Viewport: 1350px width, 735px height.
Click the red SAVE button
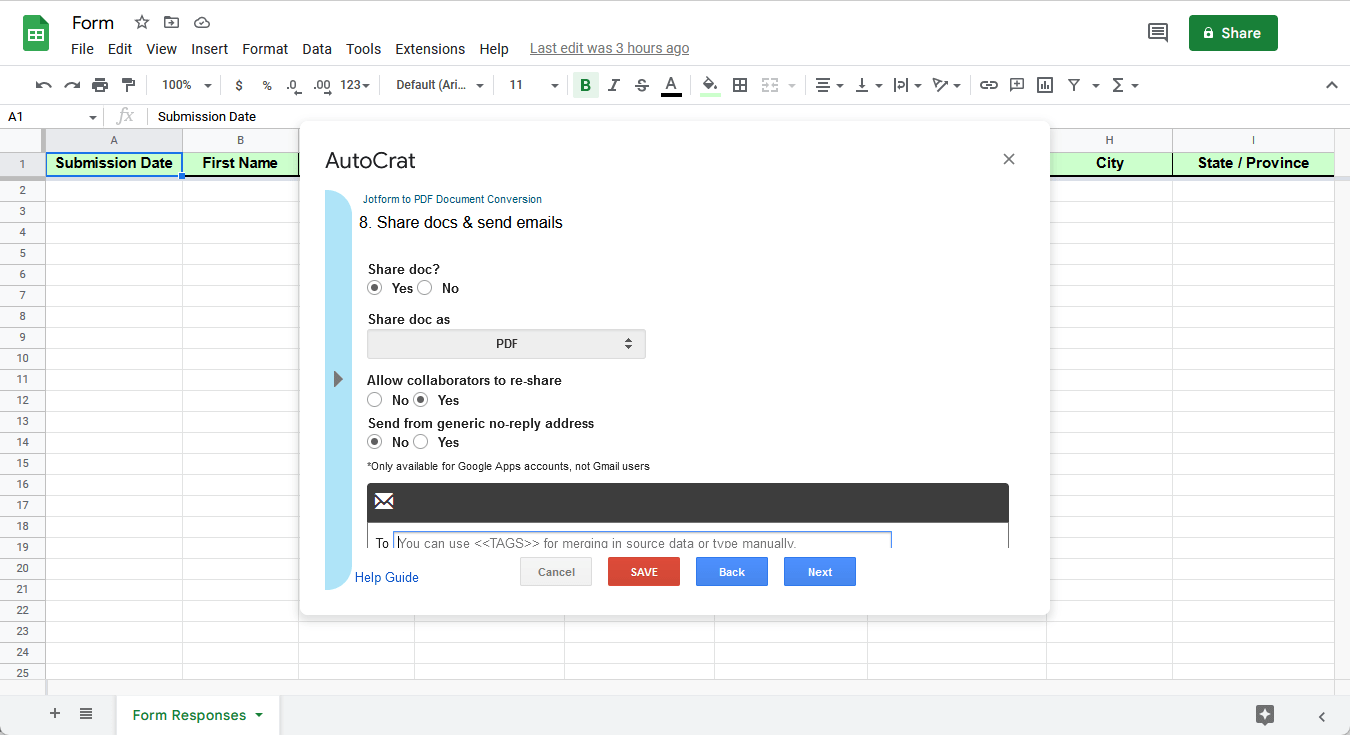pos(644,572)
